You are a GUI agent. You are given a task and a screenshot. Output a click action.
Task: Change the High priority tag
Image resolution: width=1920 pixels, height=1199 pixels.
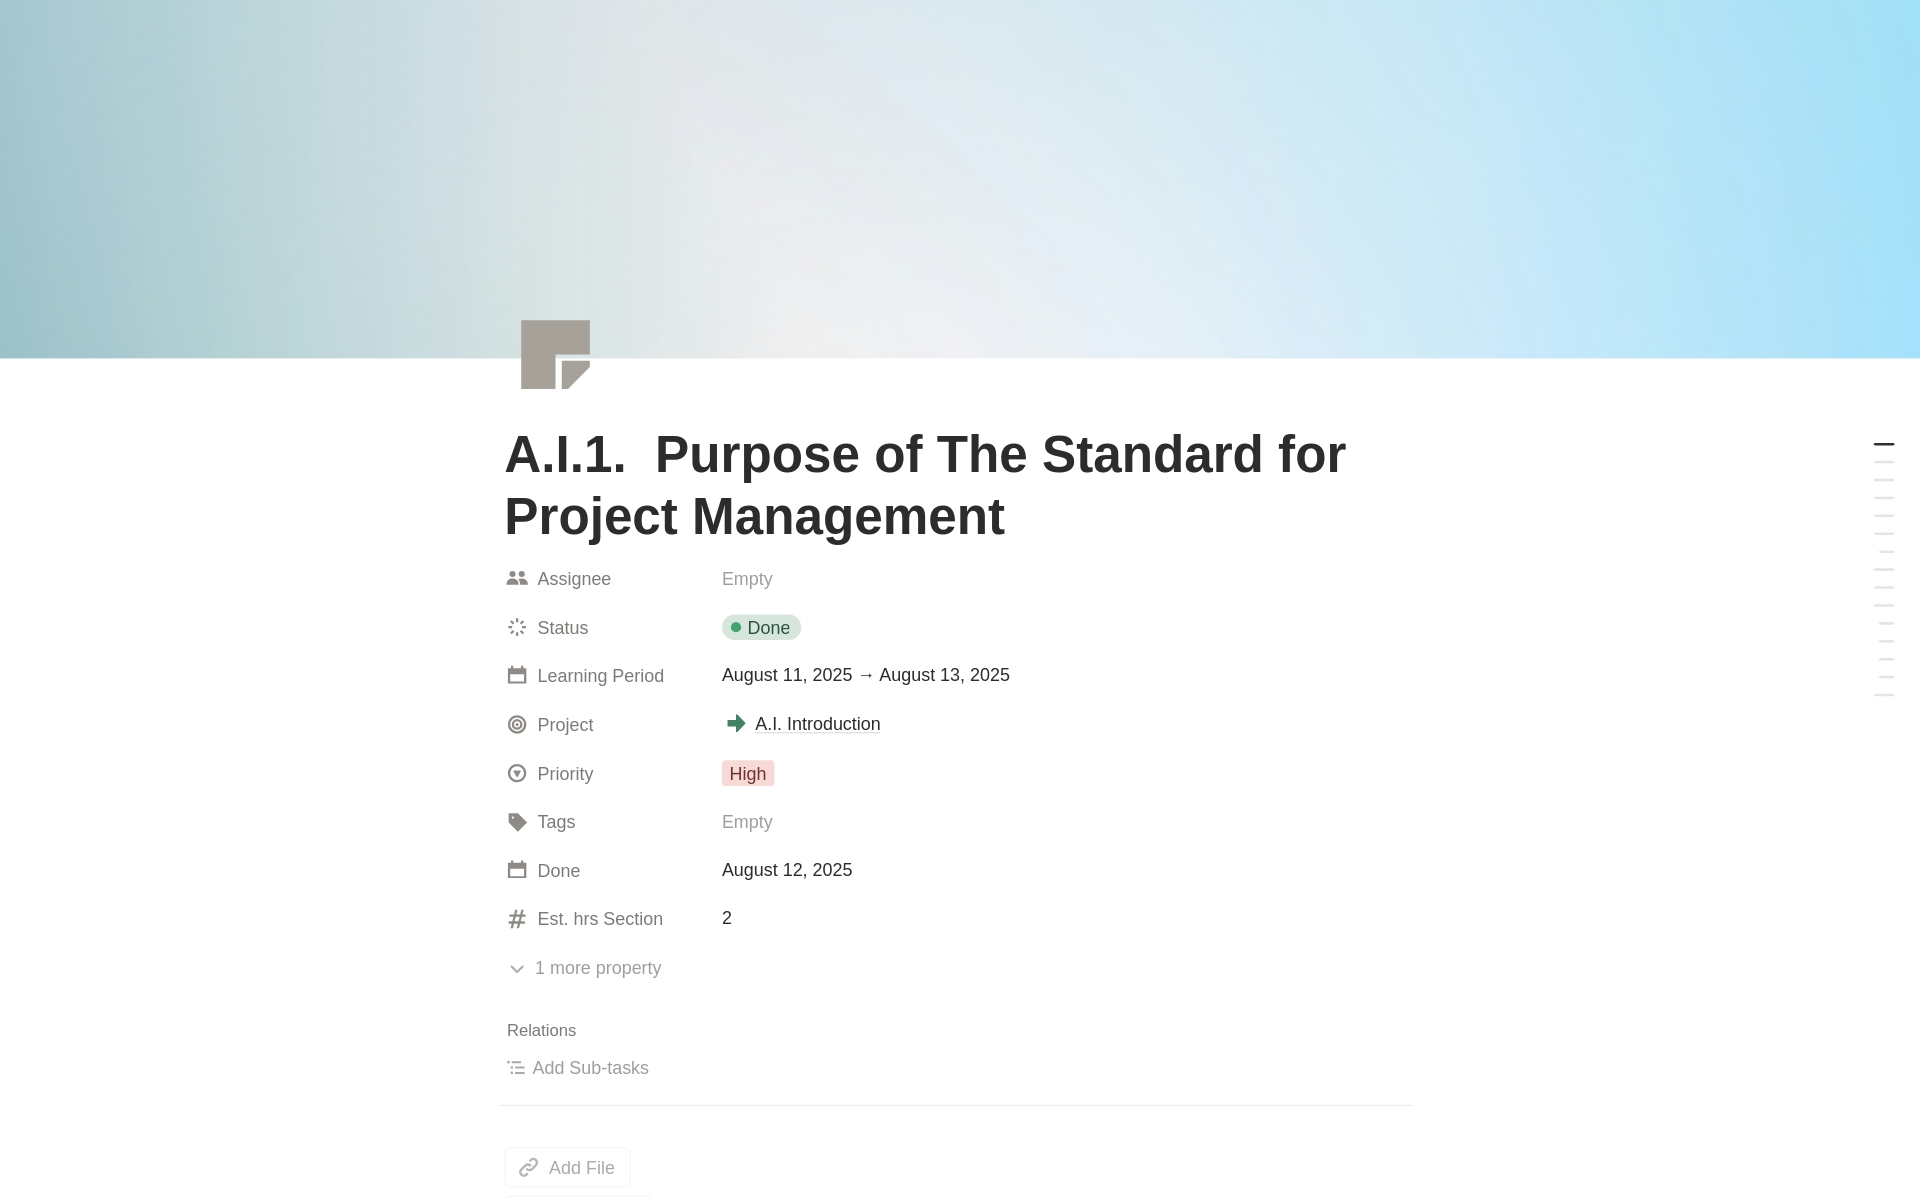tap(748, 773)
